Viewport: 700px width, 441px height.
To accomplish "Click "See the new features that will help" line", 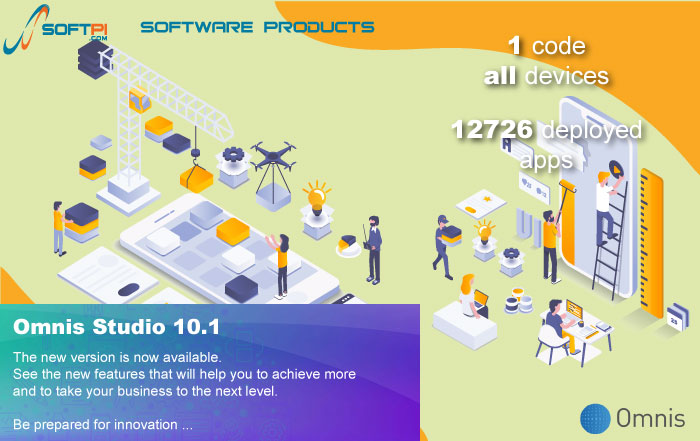I will click(184, 374).
